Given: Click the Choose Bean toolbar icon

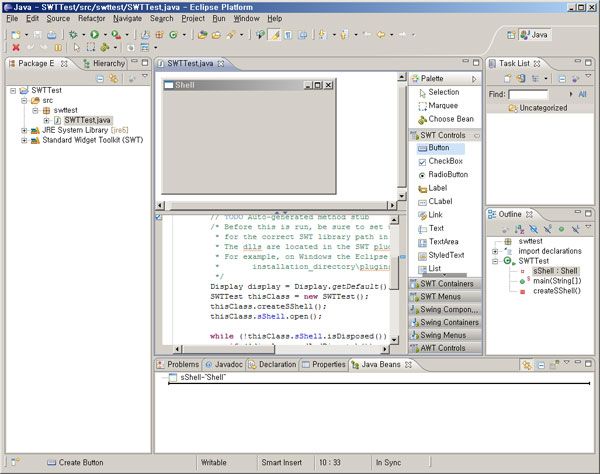Looking at the screenshot, I should (104, 47).
